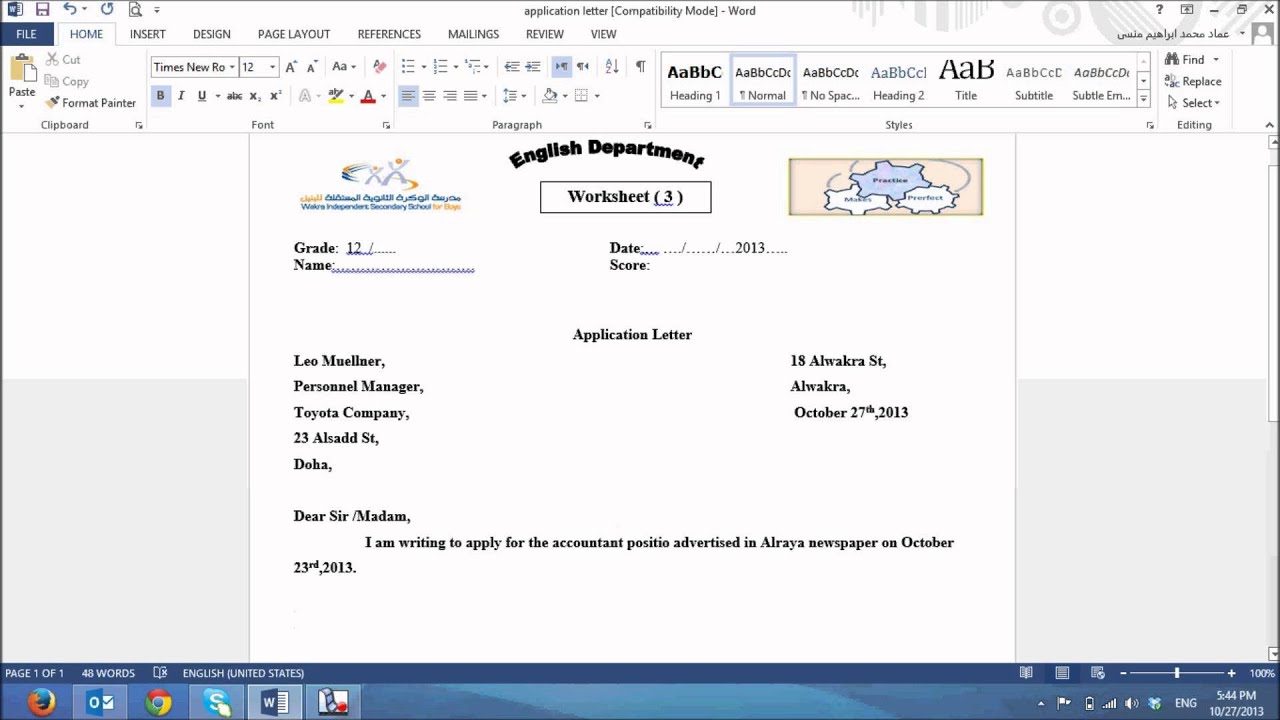Toggle Strikethrough formatting

(234, 96)
